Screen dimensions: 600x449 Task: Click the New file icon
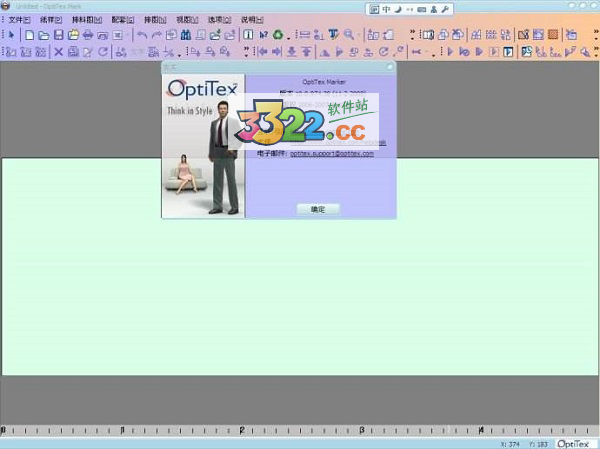29,35
